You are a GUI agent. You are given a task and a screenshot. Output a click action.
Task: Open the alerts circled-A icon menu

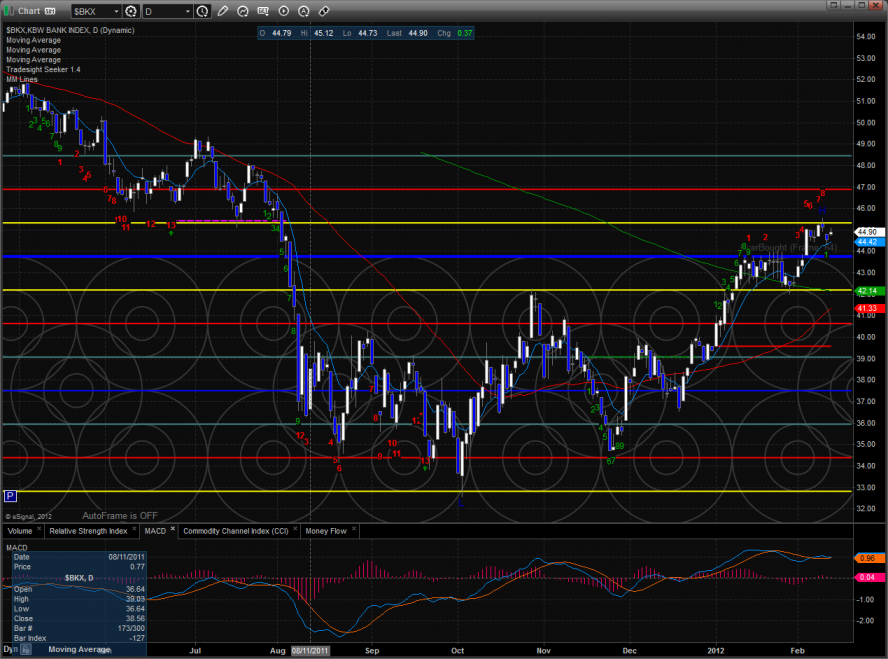pyautogui.click(x=304, y=11)
